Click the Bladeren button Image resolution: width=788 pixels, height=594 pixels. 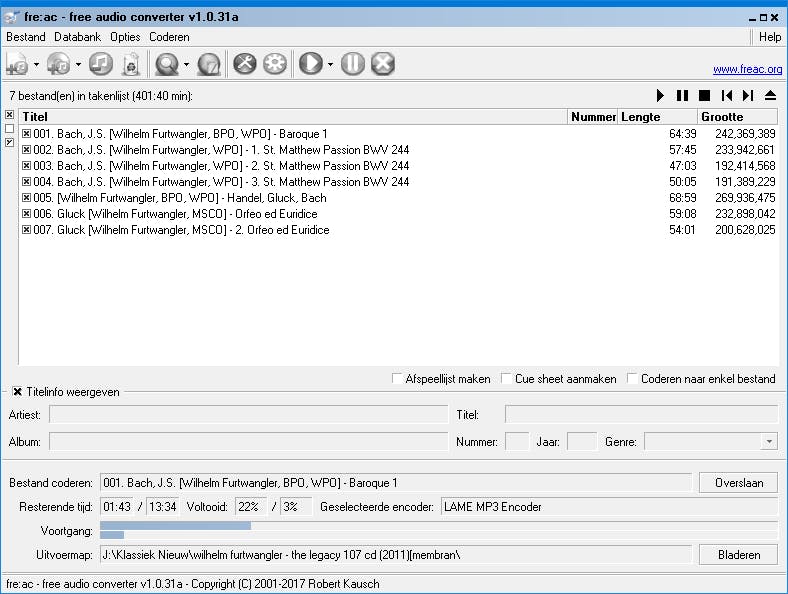tap(738, 555)
